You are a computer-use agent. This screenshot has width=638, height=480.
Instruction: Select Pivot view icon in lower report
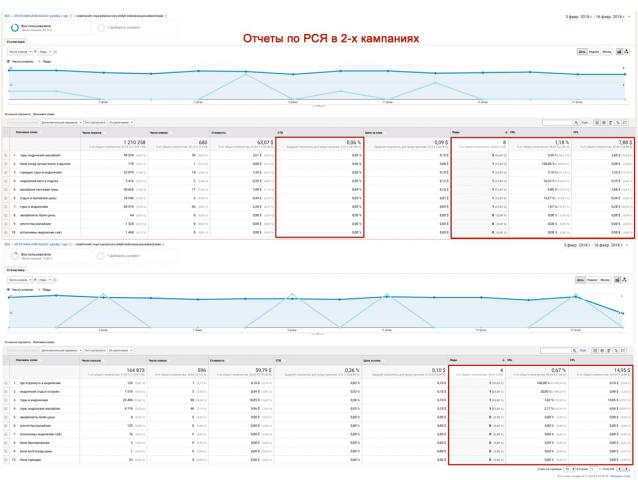coord(623,351)
